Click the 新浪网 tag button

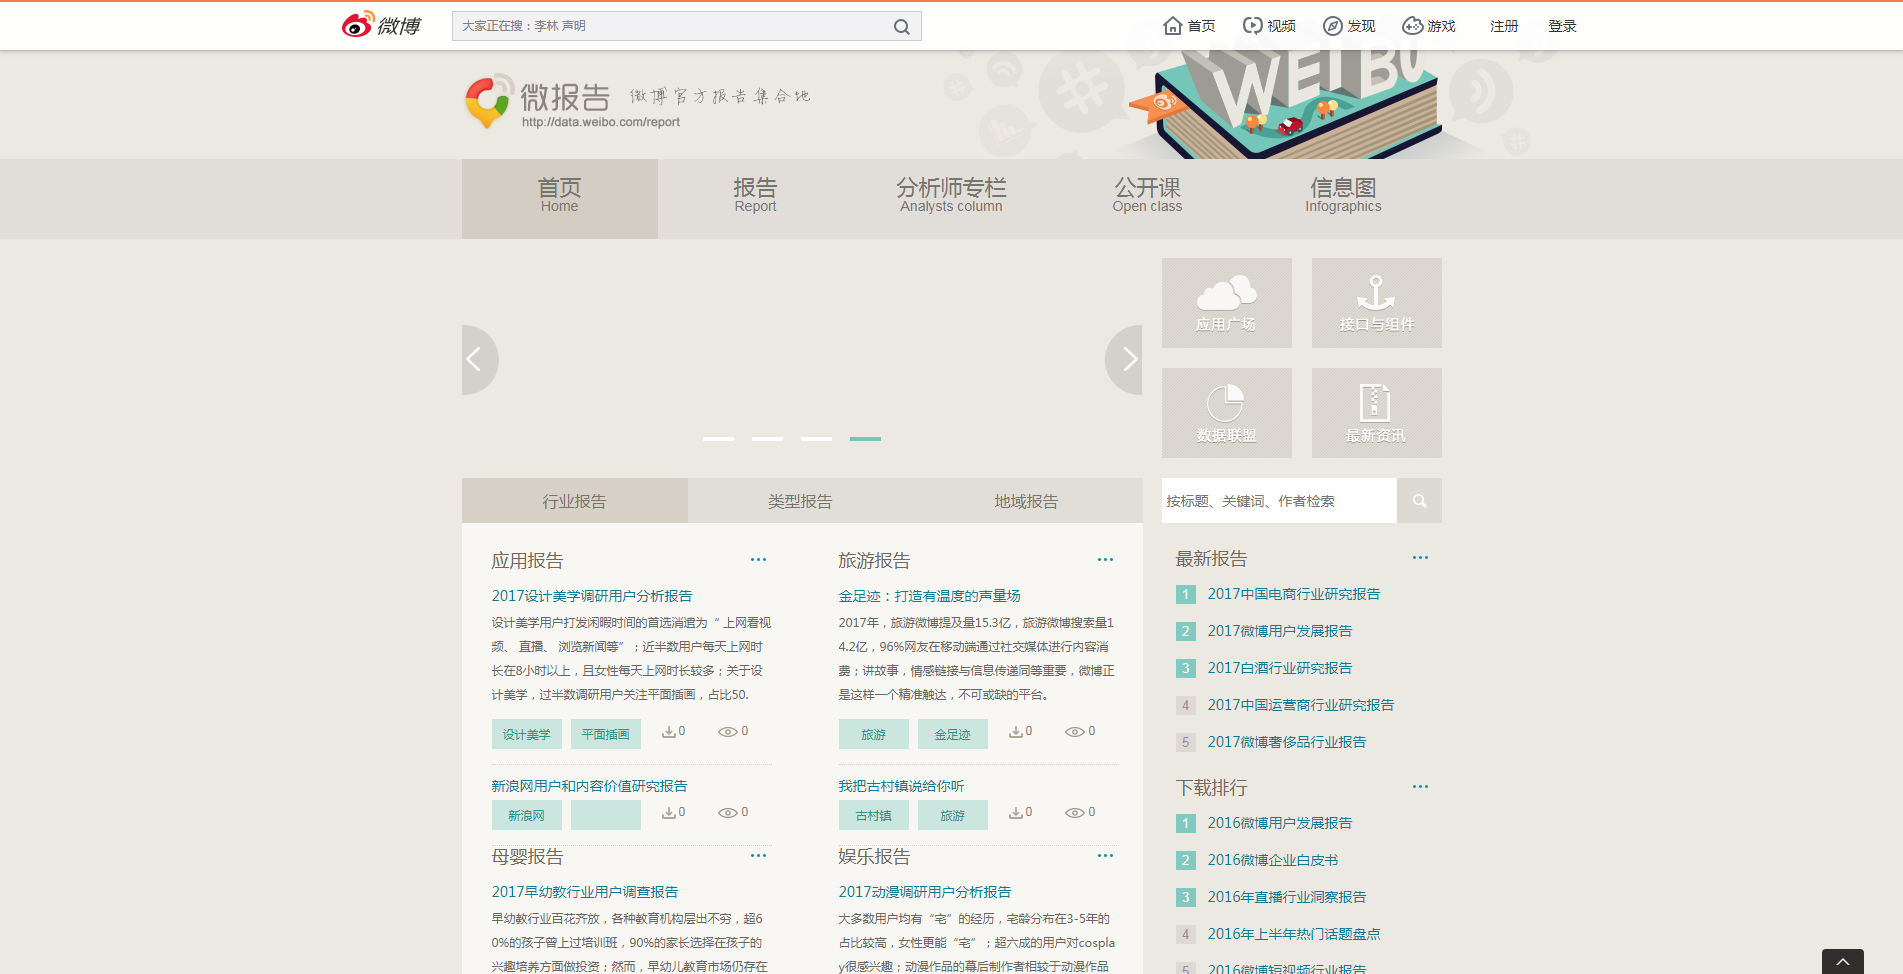(x=527, y=815)
